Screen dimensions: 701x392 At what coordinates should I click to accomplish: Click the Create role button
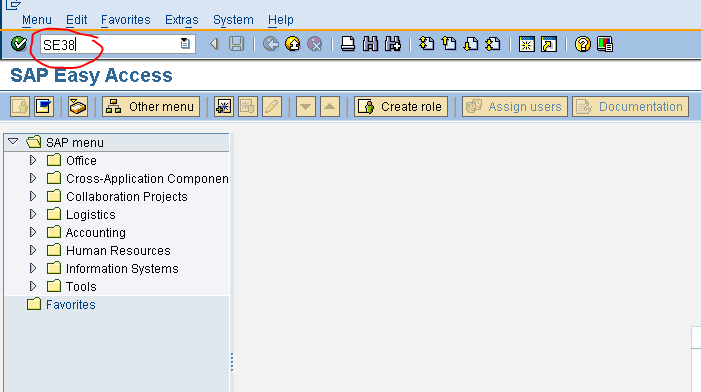[401, 106]
